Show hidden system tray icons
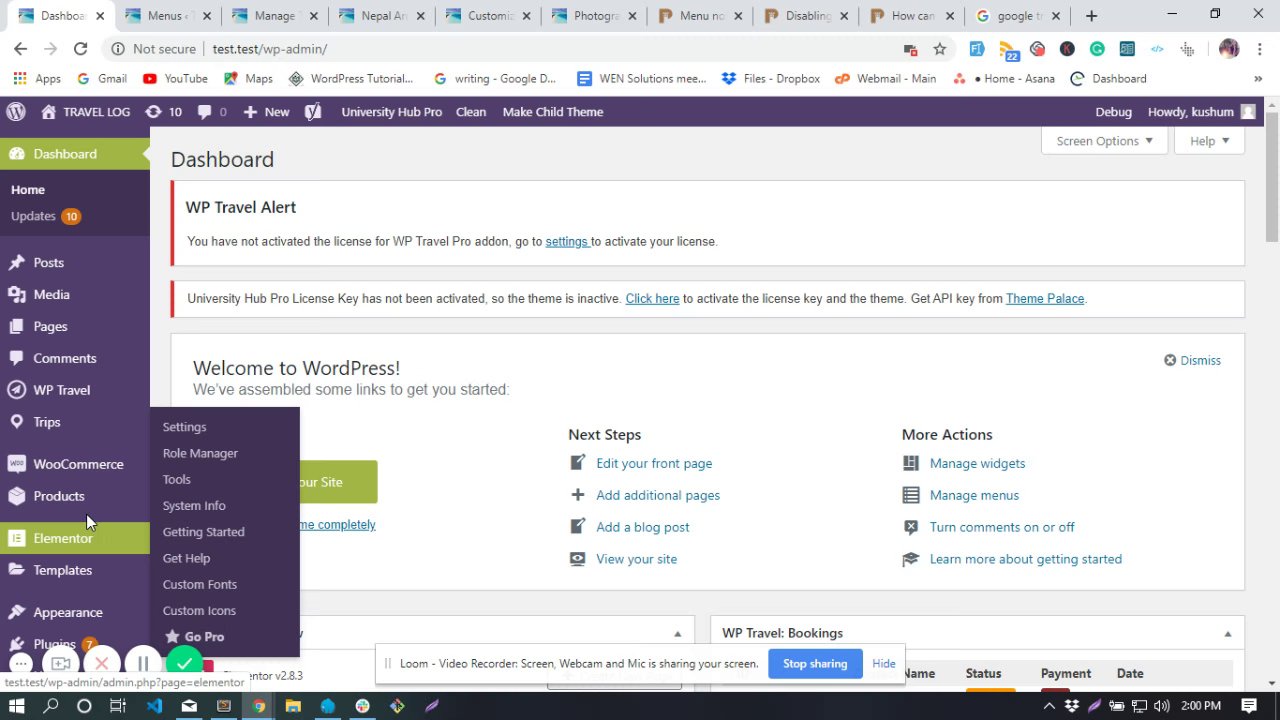The height and width of the screenshot is (720, 1280). coord(1049,706)
